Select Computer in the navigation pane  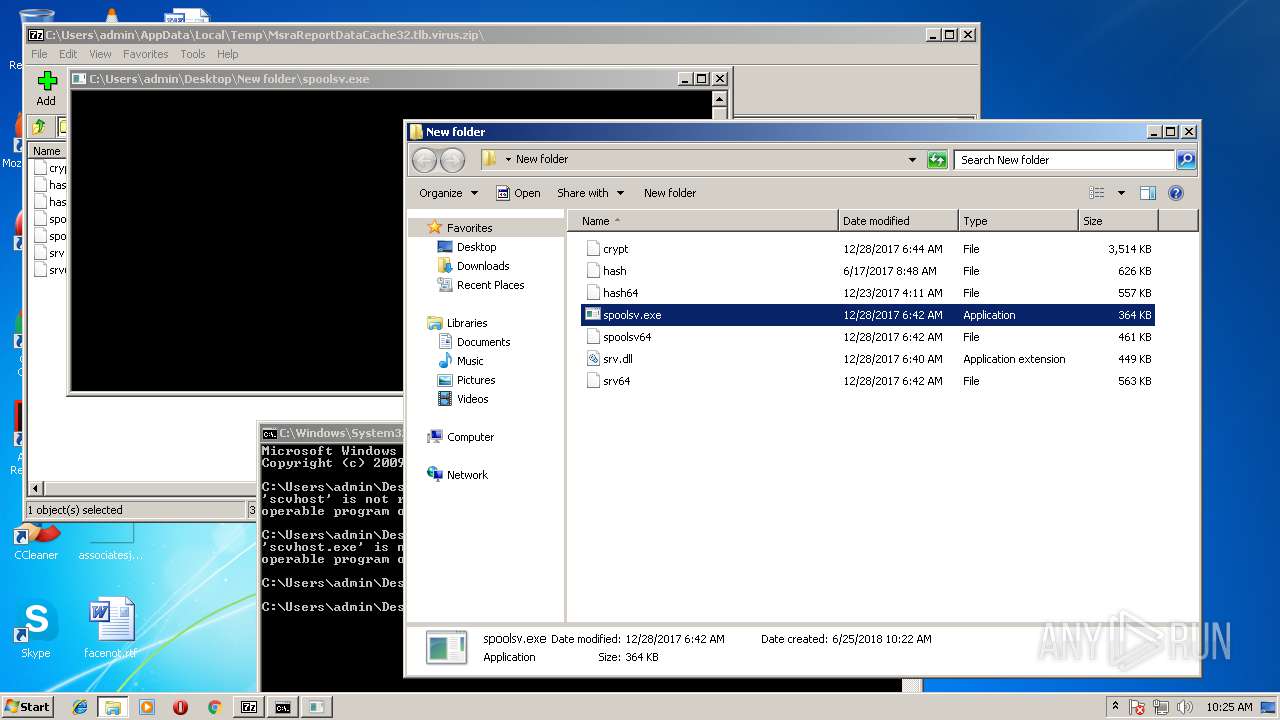[x=470, y=437]
